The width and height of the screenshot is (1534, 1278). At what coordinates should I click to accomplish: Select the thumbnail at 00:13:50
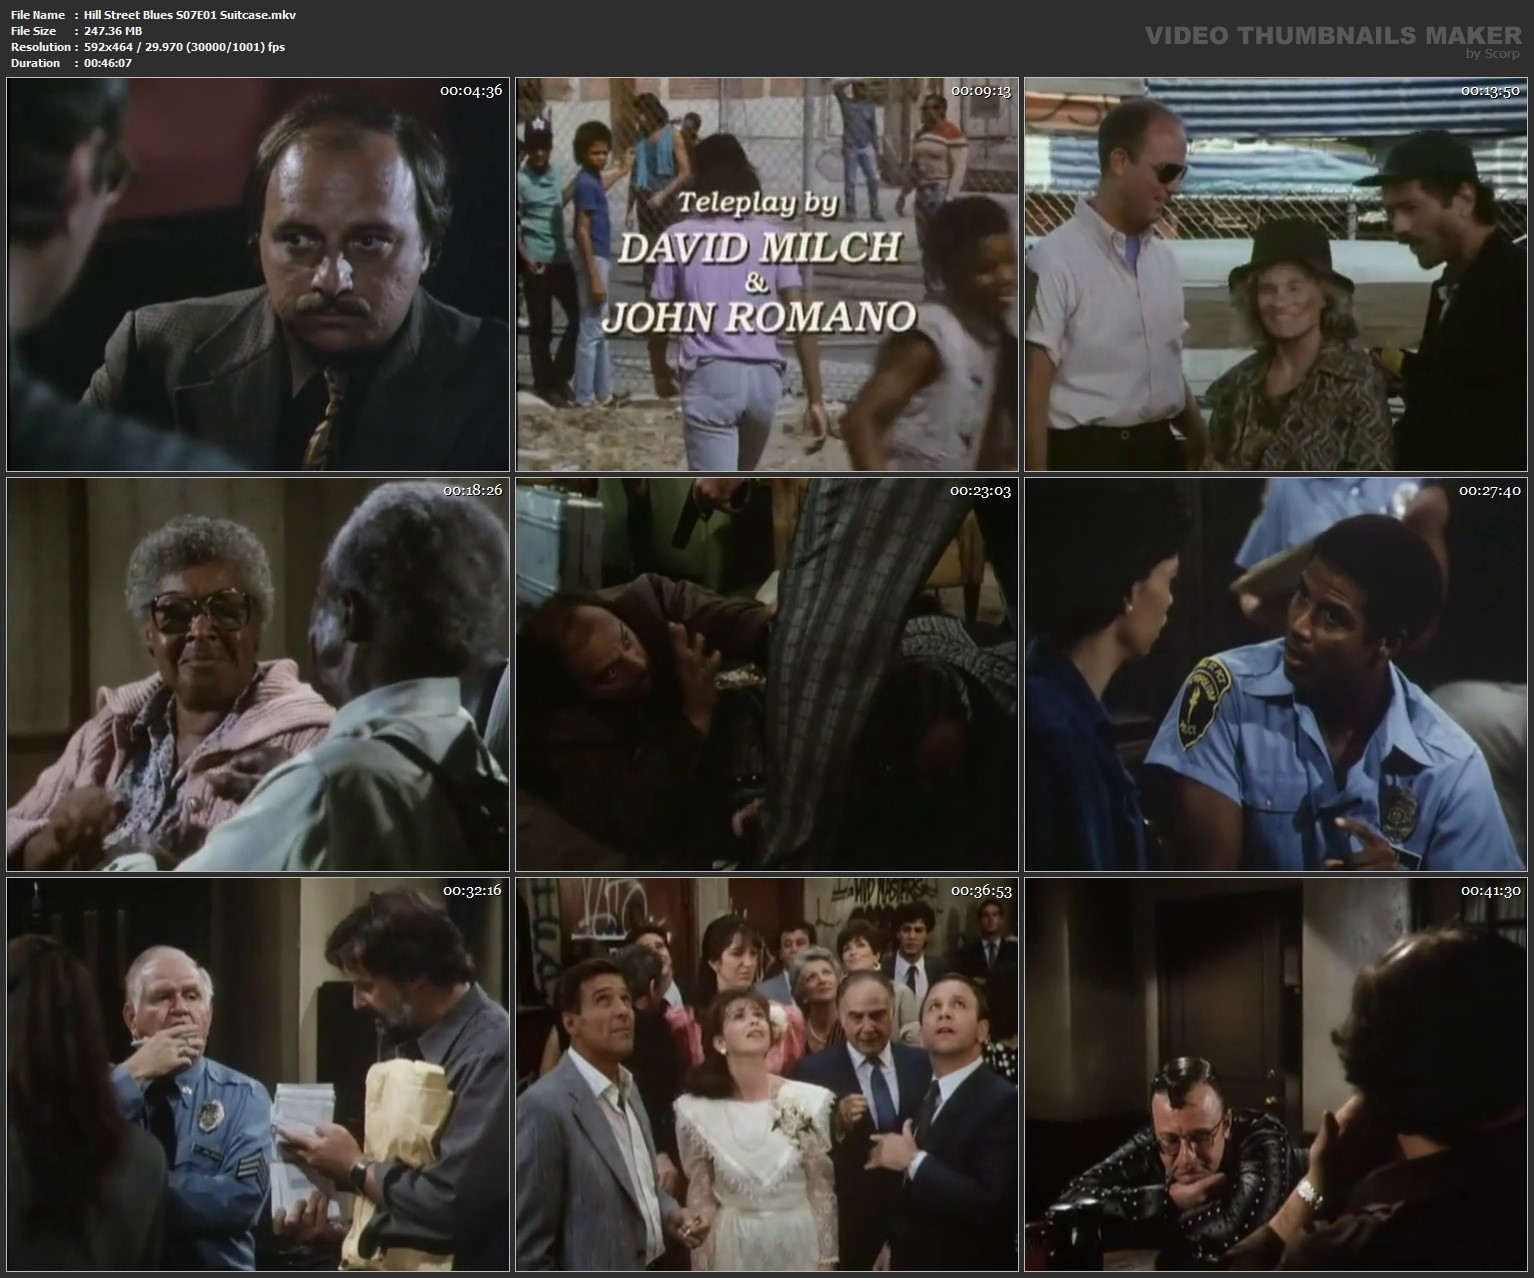tap(1277, 274)
